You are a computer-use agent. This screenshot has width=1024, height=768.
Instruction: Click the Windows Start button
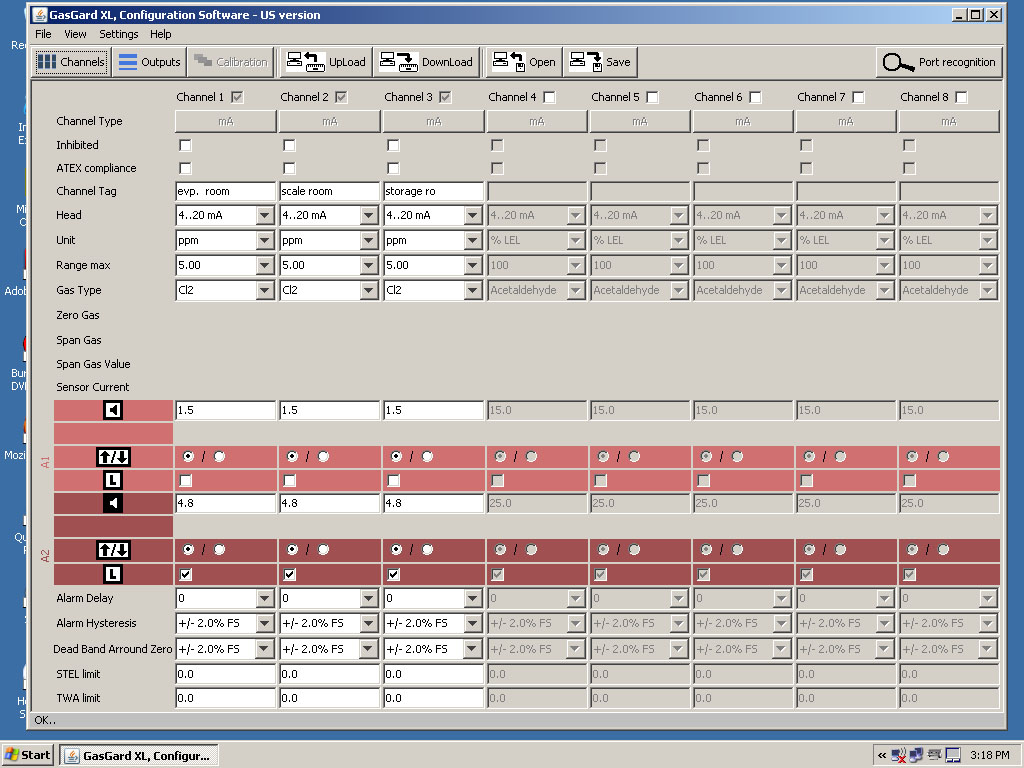27,756
